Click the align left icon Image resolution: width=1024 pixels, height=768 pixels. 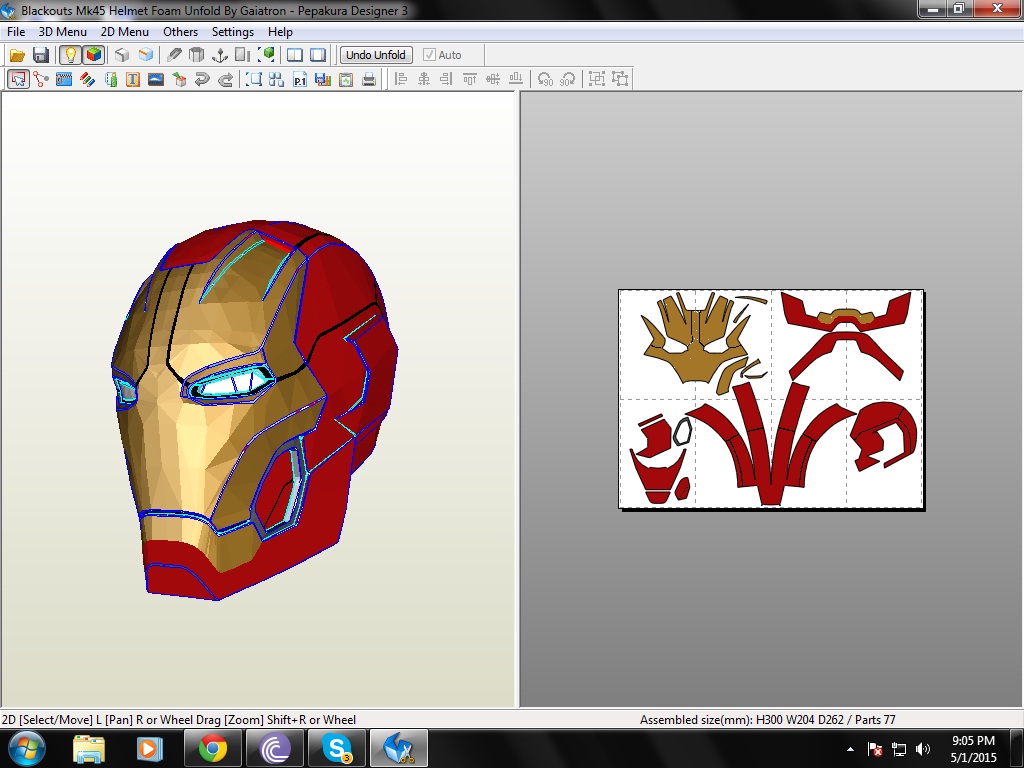[401, 80]
